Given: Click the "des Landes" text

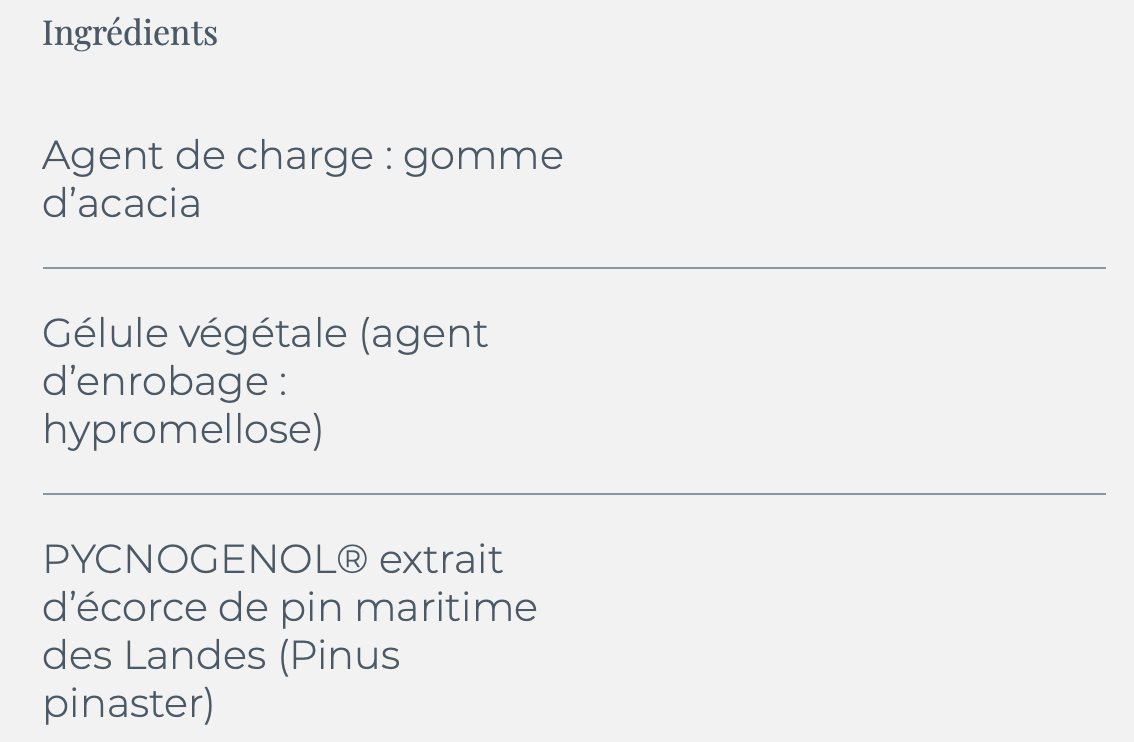Looking at the screenshot, I should point(154,656).
